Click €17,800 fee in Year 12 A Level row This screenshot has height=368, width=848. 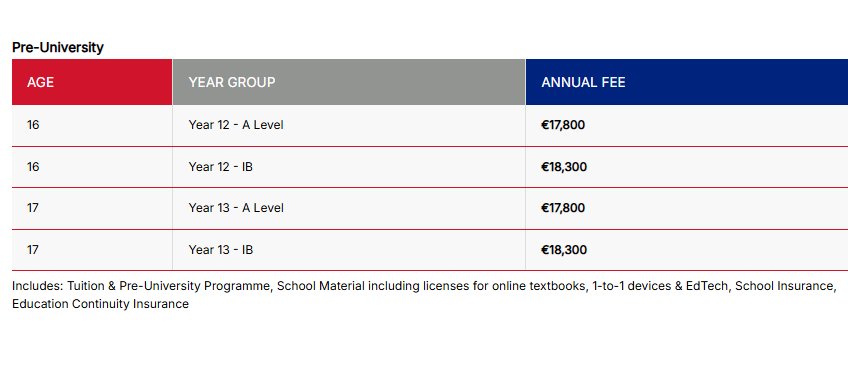pos(563,126)
